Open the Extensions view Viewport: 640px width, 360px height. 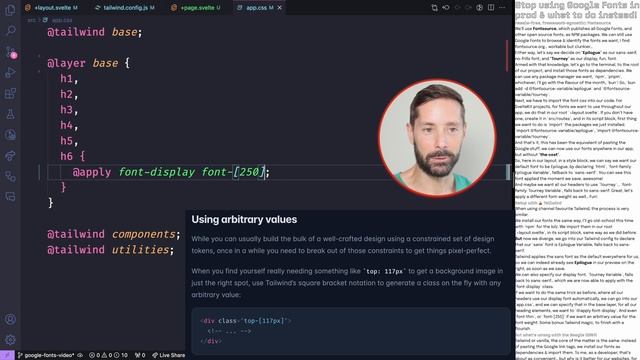(x=11, y=93)
